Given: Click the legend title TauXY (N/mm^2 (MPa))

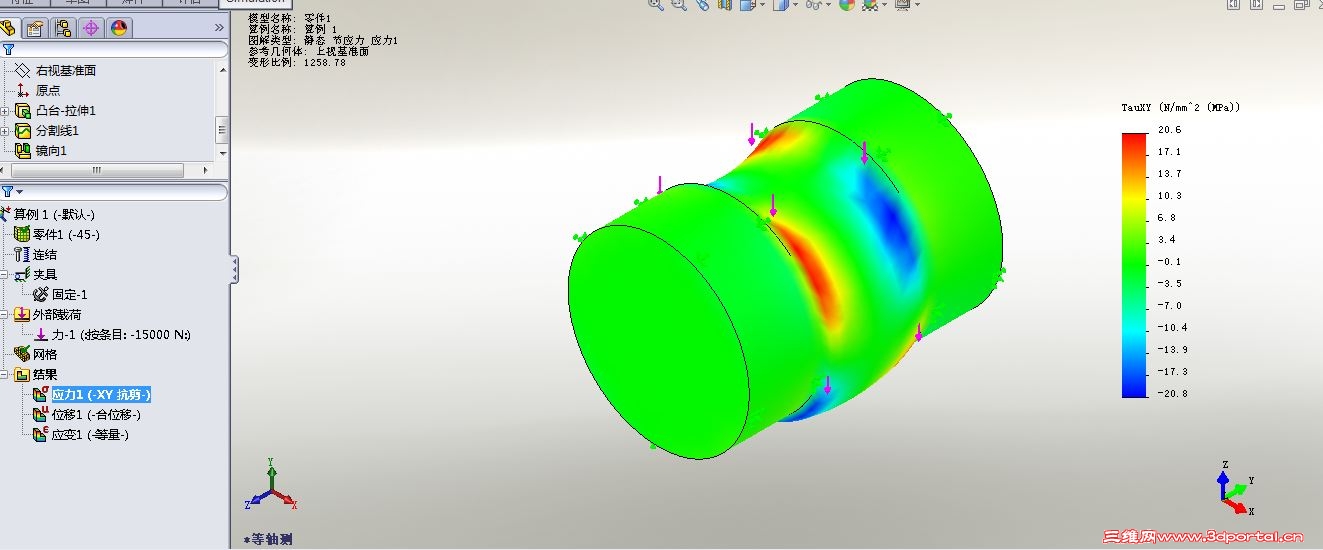Looking at the screenshot, I should 1179,107.
